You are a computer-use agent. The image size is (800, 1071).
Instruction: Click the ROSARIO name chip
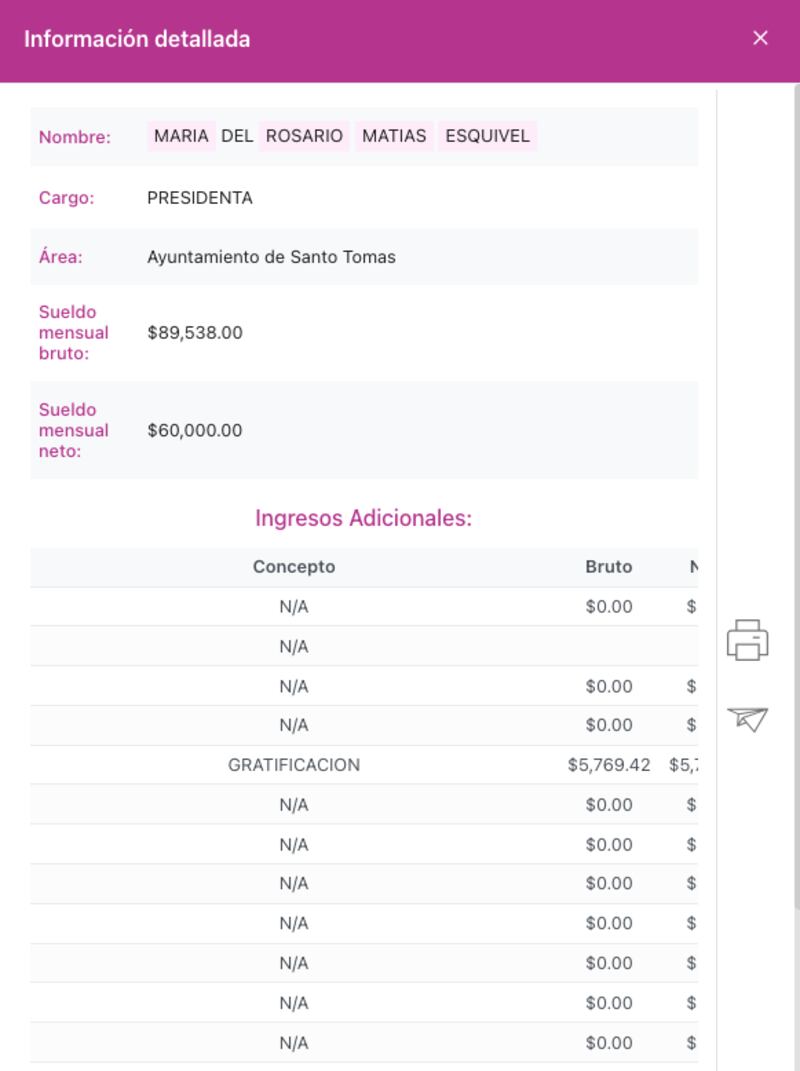[304, 136]
